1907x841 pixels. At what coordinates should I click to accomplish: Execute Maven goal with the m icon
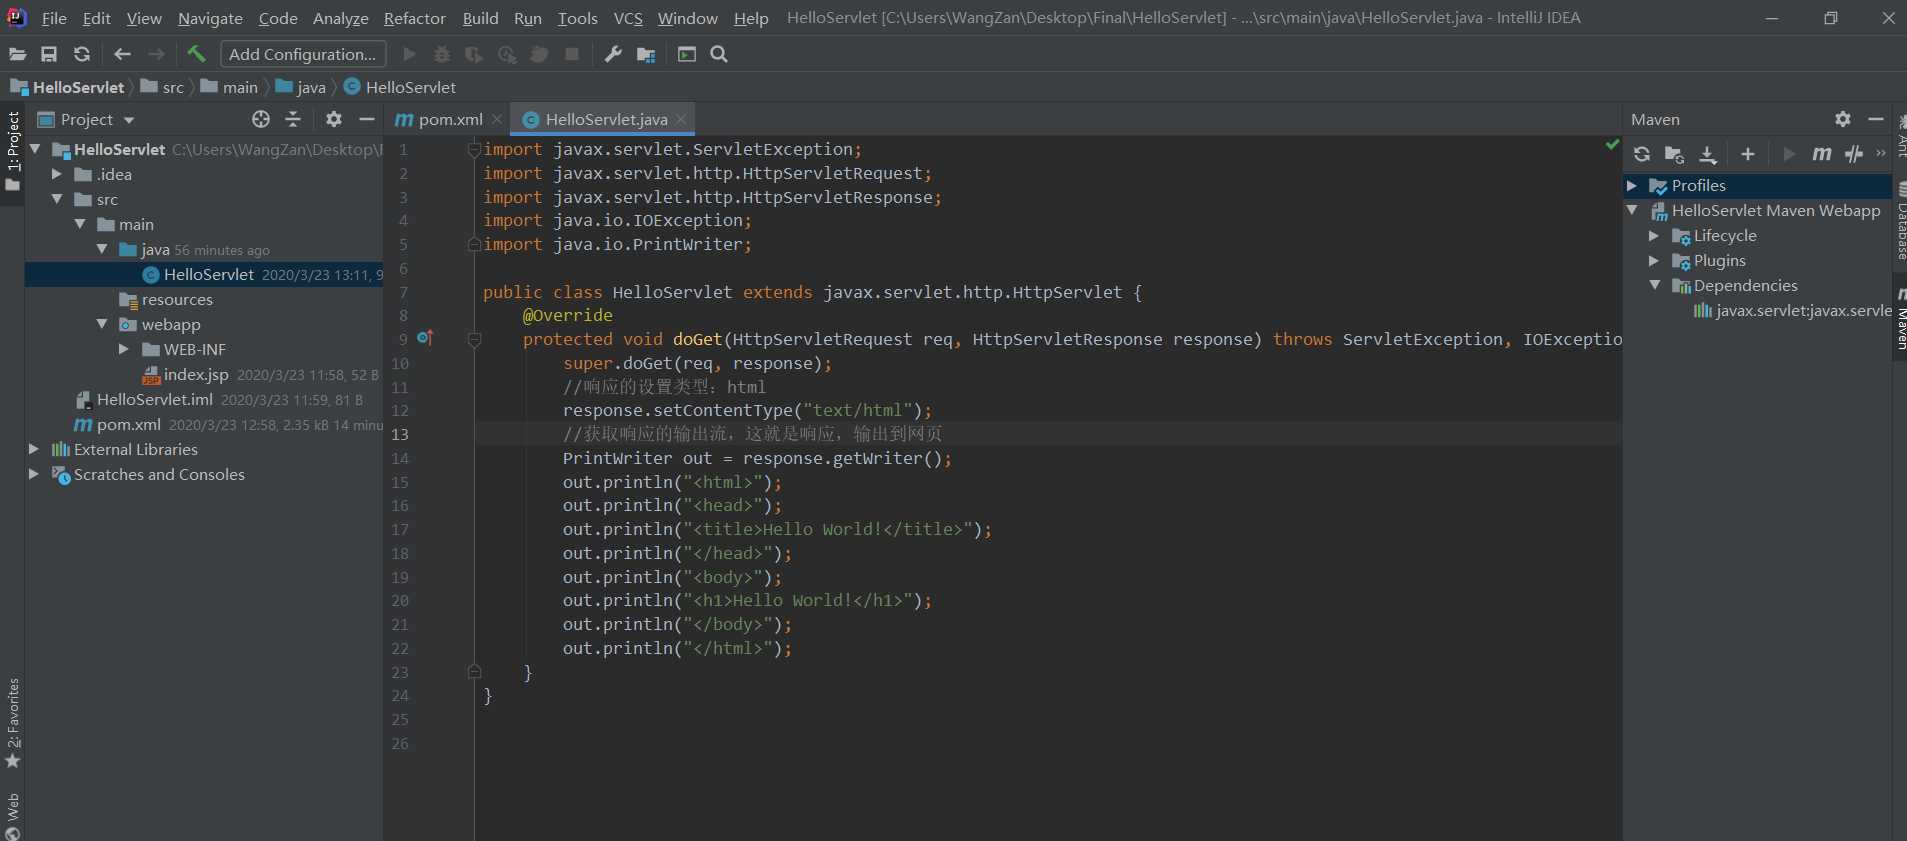click(1822, 154)
